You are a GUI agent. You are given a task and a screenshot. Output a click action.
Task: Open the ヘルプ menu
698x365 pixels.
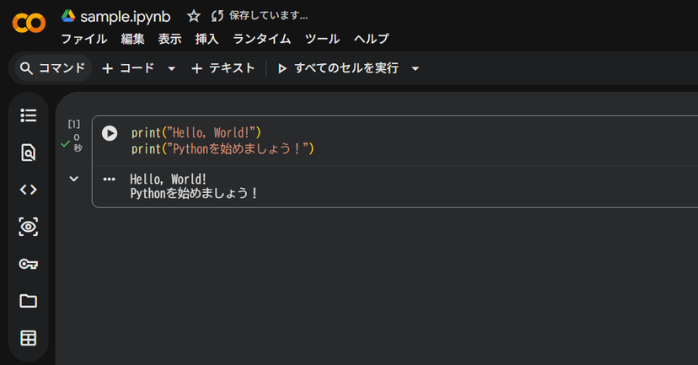(371, 39)
